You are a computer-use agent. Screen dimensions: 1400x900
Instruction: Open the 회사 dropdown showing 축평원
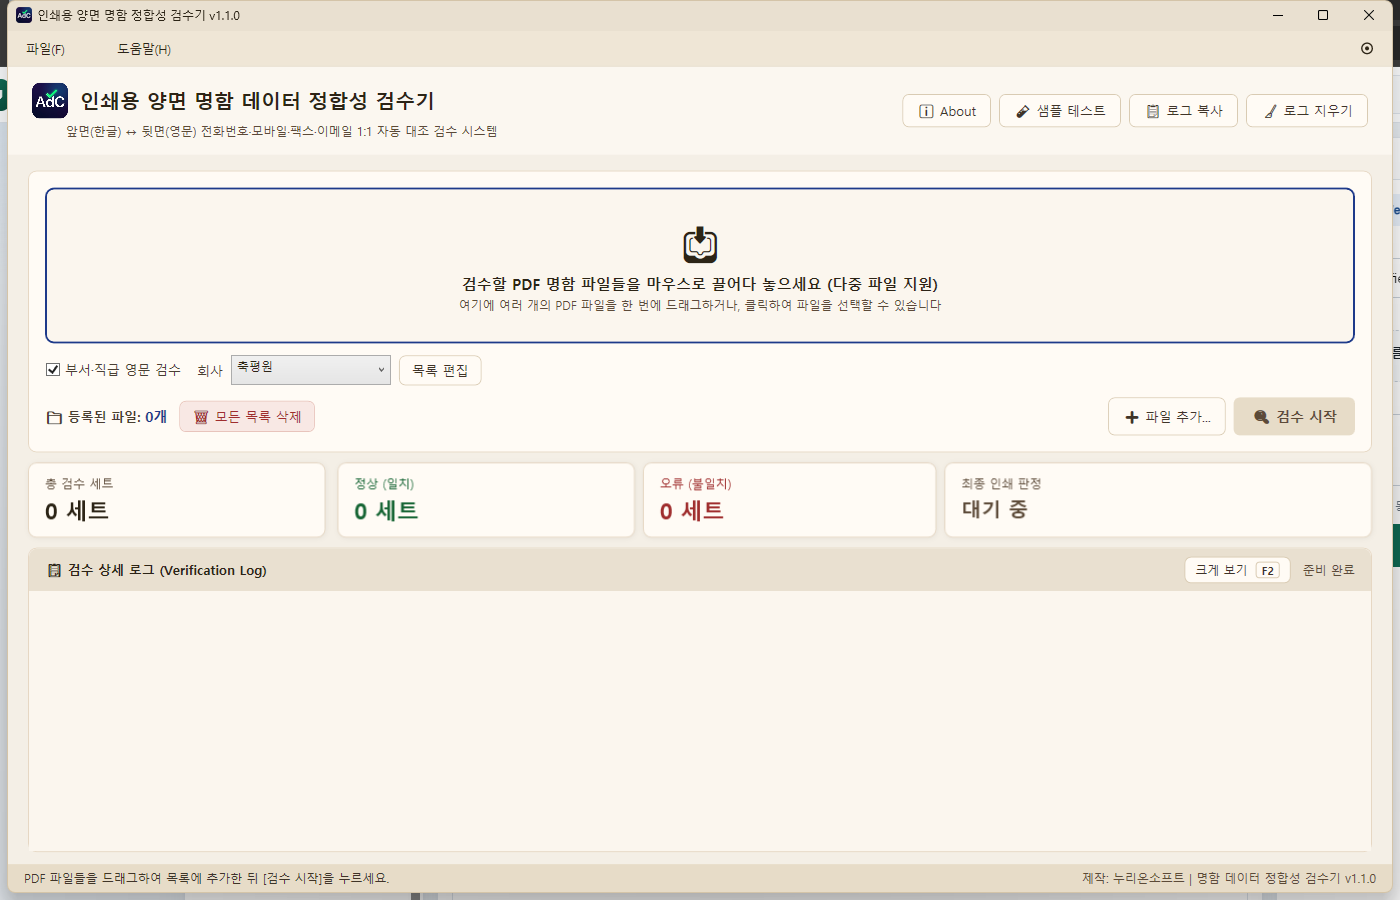[311, 370]
